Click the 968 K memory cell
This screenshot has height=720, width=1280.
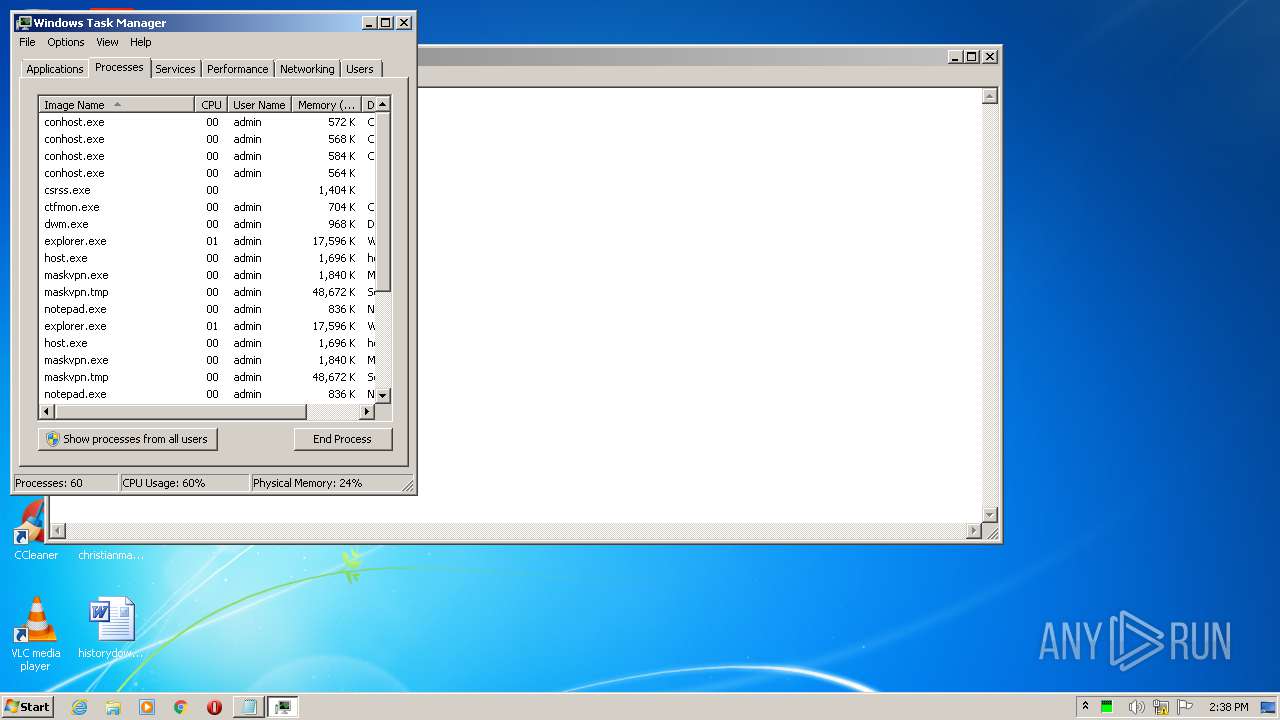pyautogui.click(x=342, y=224)
